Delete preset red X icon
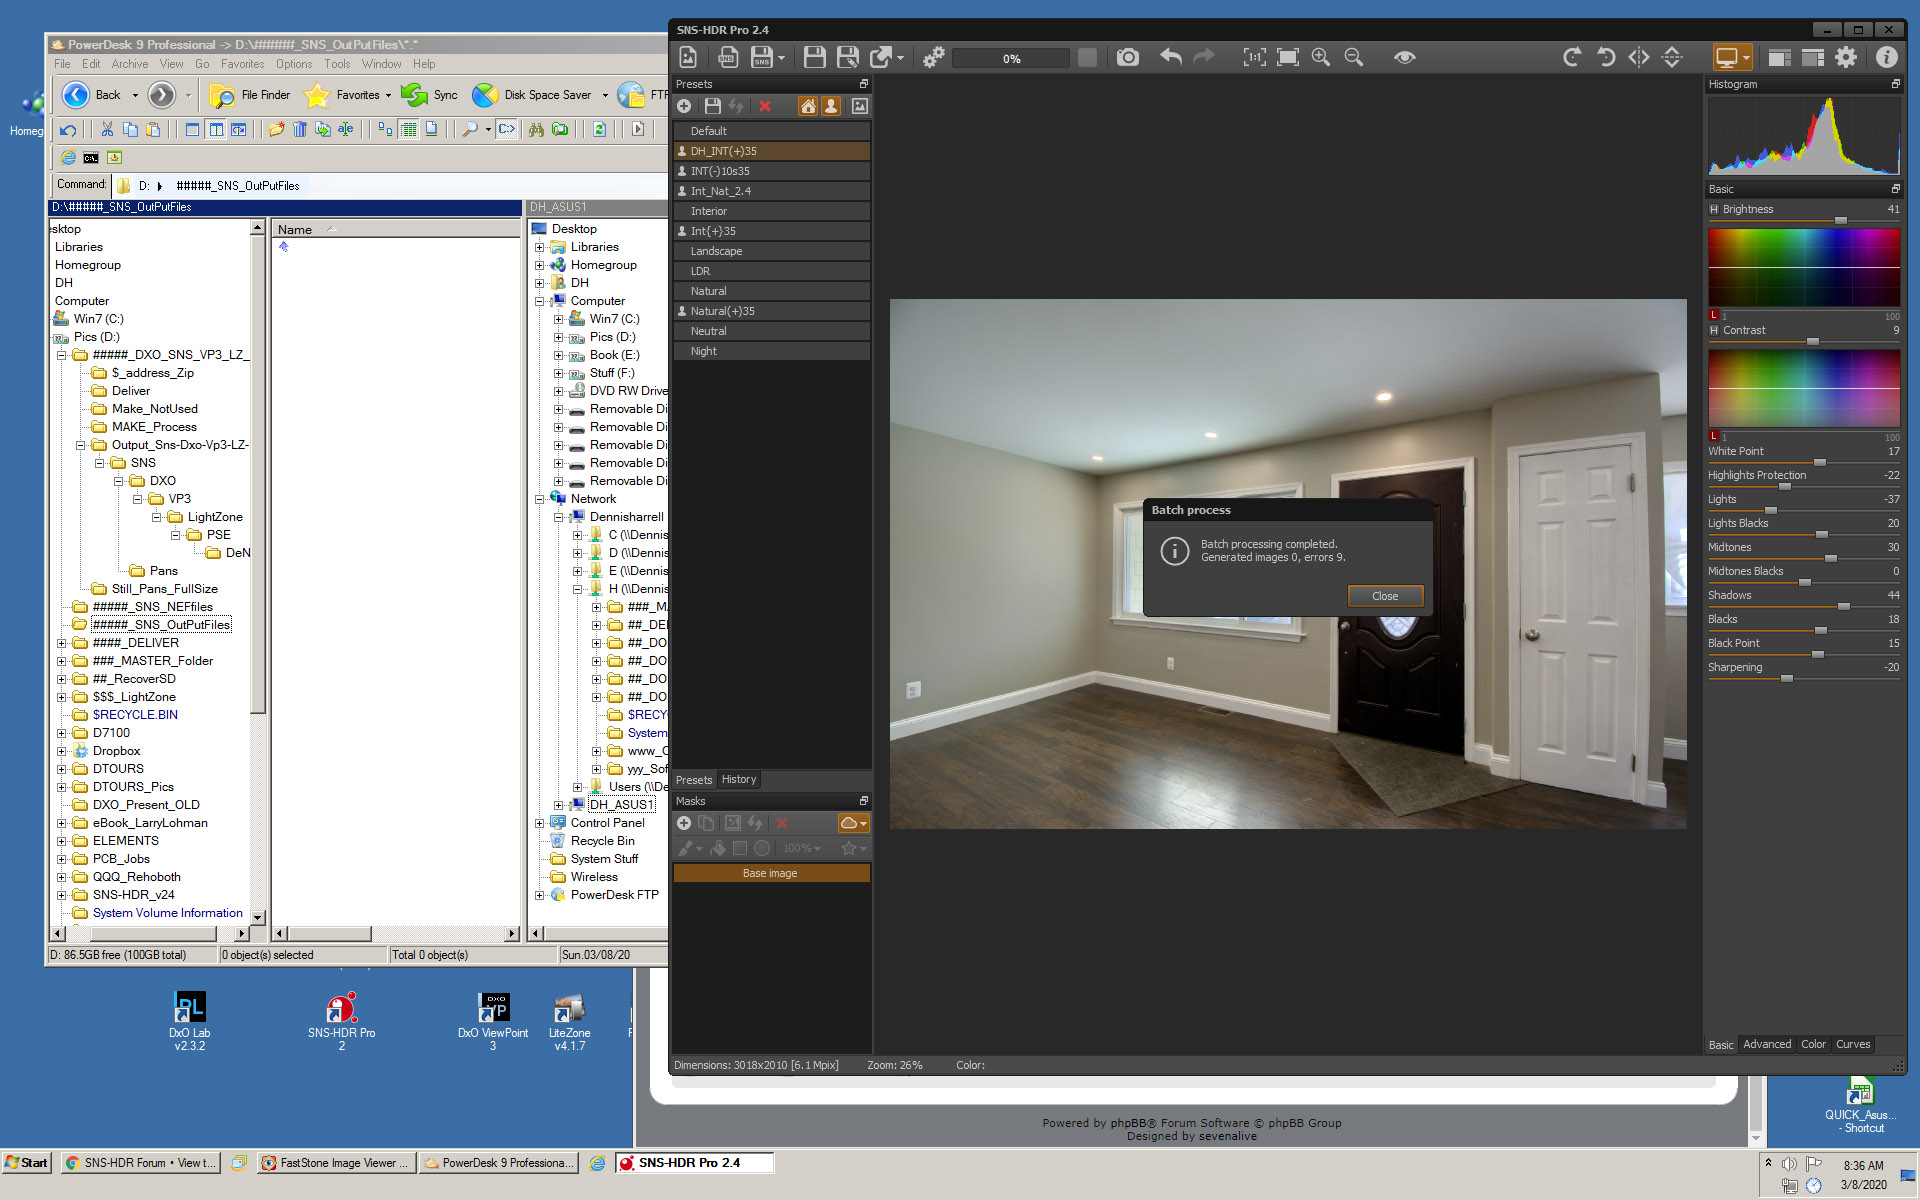 pyautogui.click(x=765, y=106)
